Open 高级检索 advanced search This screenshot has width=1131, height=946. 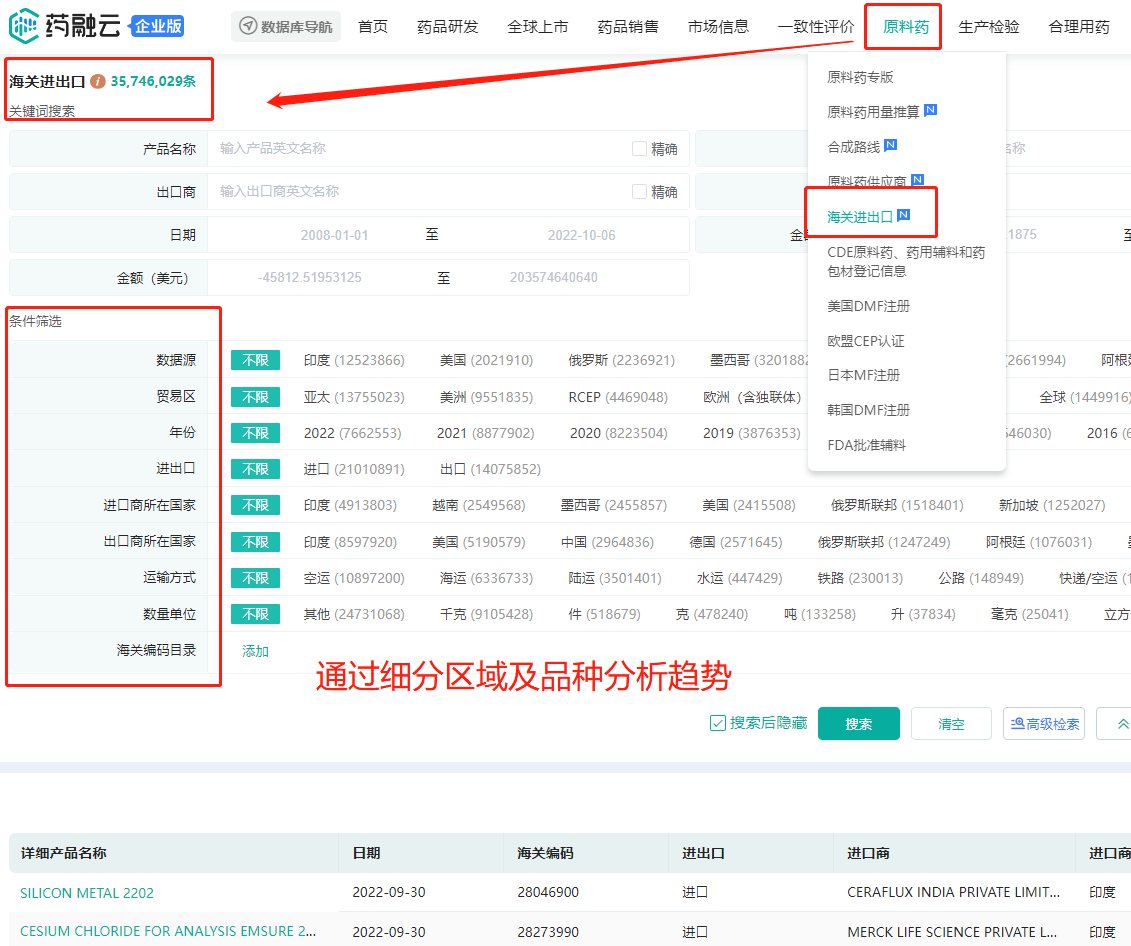(1044, 724)
